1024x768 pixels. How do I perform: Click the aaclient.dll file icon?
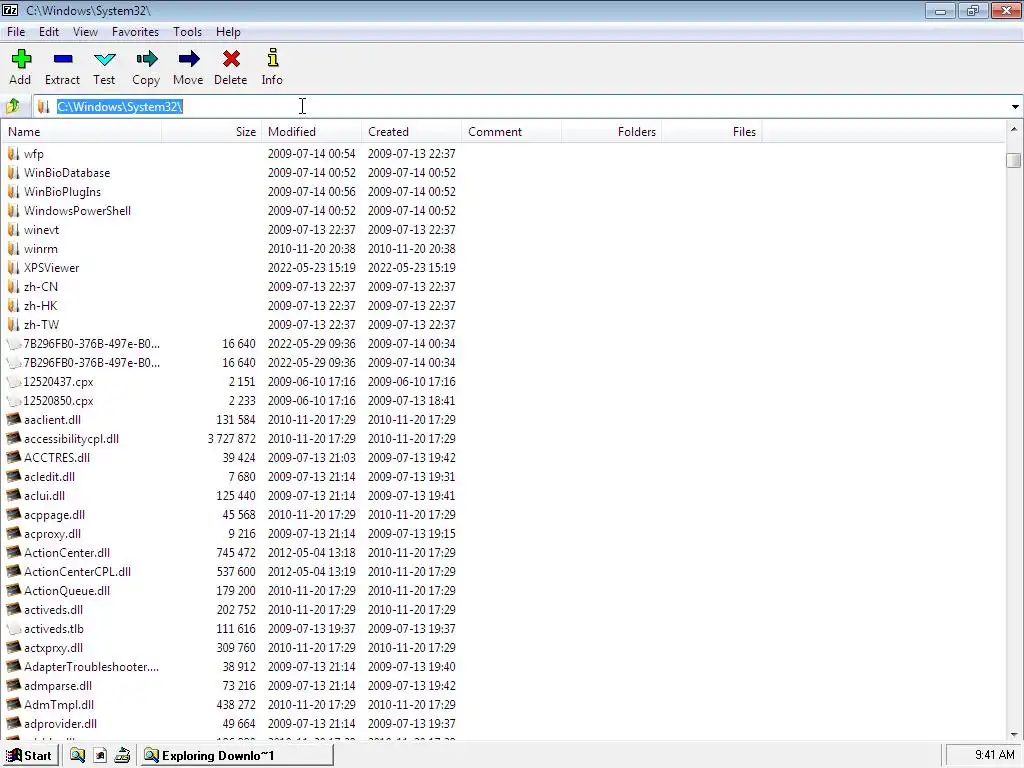coord(14,419)
